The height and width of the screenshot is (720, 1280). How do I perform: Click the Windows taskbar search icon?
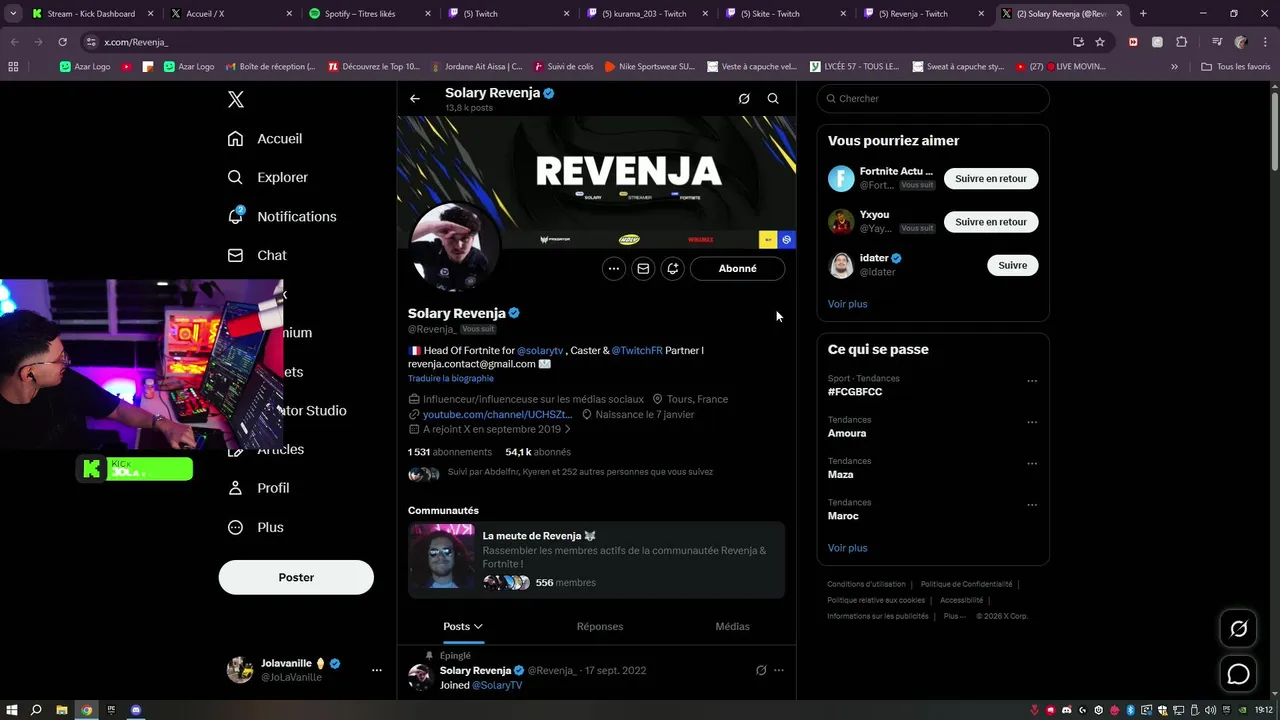[x=37, y=710]
